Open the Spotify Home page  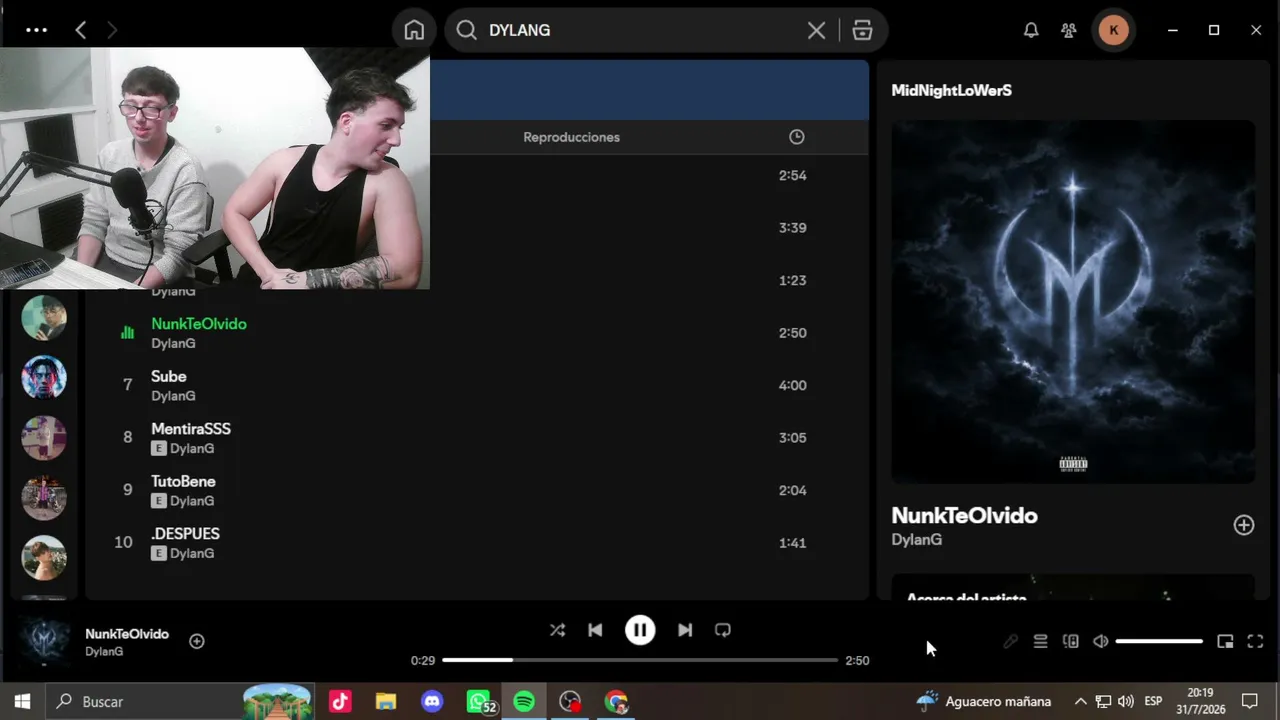(414, 30)
